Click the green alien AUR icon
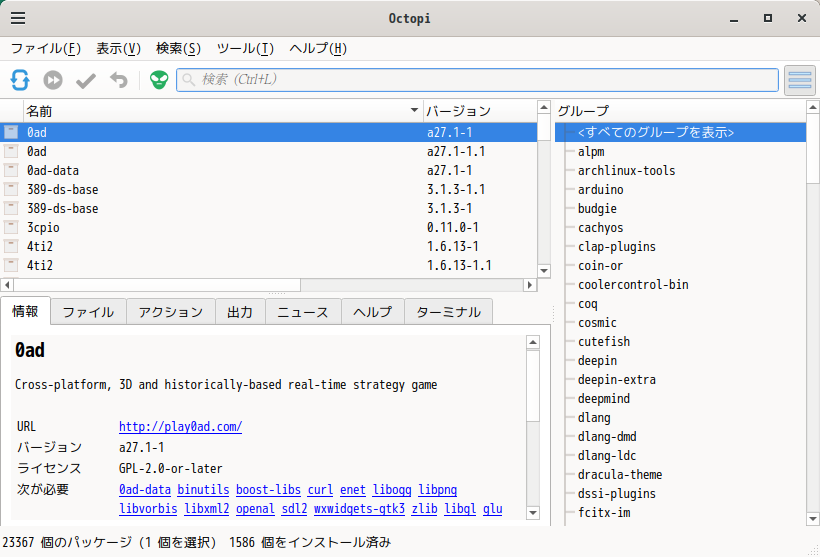Screen dimensions: 820x557 coord(159,80)
